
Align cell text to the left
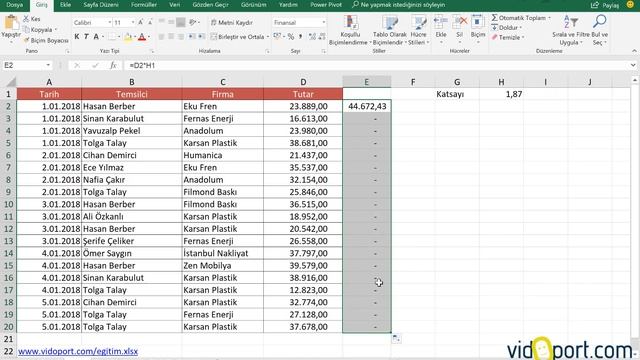pos(161,37)
